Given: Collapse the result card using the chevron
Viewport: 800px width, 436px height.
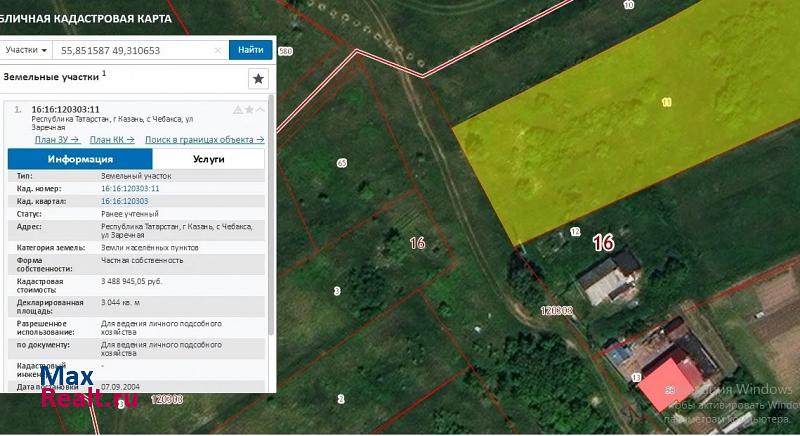Looking at the screenshot, I should coord(260,109).
